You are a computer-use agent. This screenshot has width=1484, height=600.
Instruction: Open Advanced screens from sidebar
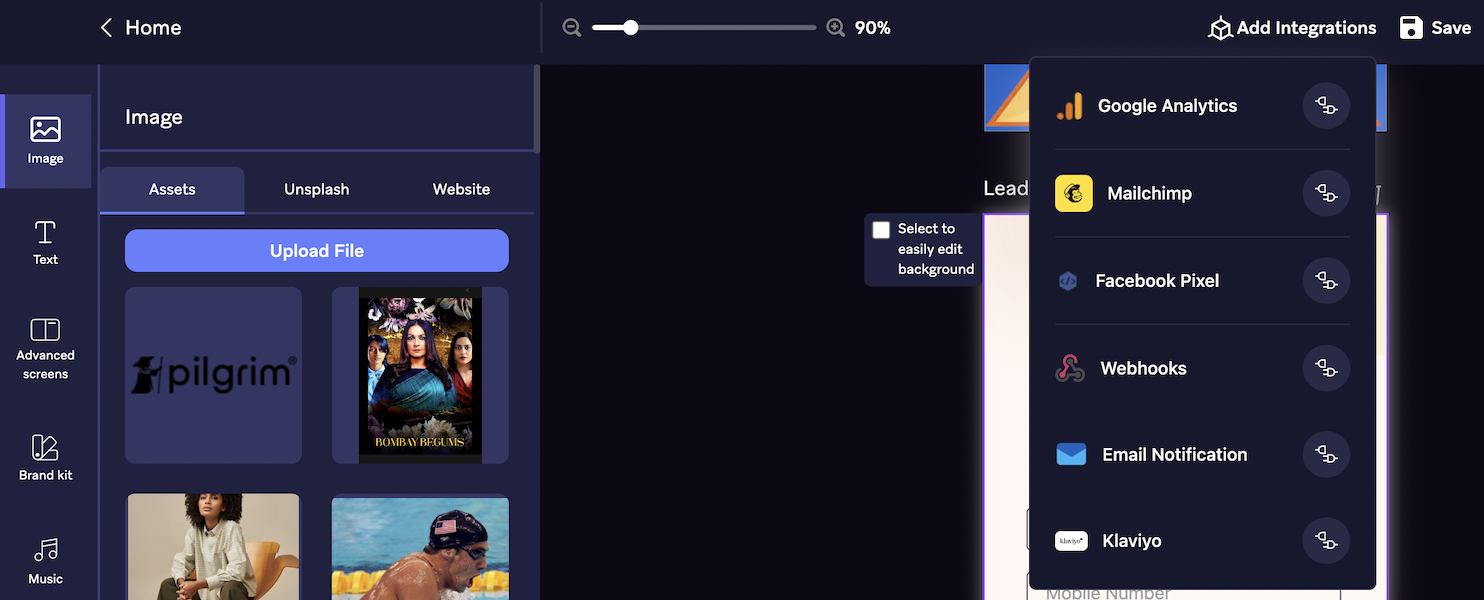tap(45, 349)
